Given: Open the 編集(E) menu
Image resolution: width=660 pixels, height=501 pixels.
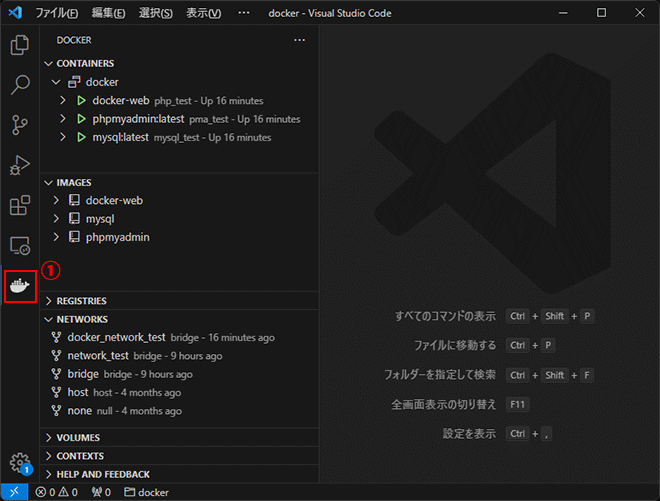Looking at the screenshot, I should click(x=108, y=13).
